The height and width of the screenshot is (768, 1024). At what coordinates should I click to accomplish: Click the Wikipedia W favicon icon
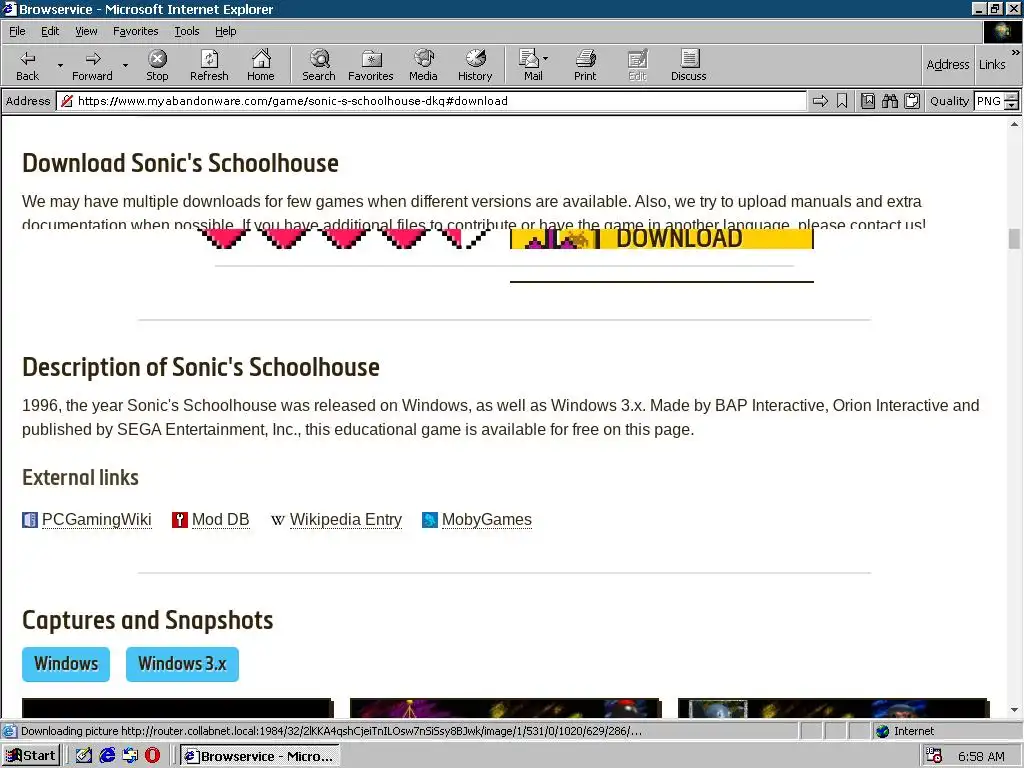coord(278,520)
